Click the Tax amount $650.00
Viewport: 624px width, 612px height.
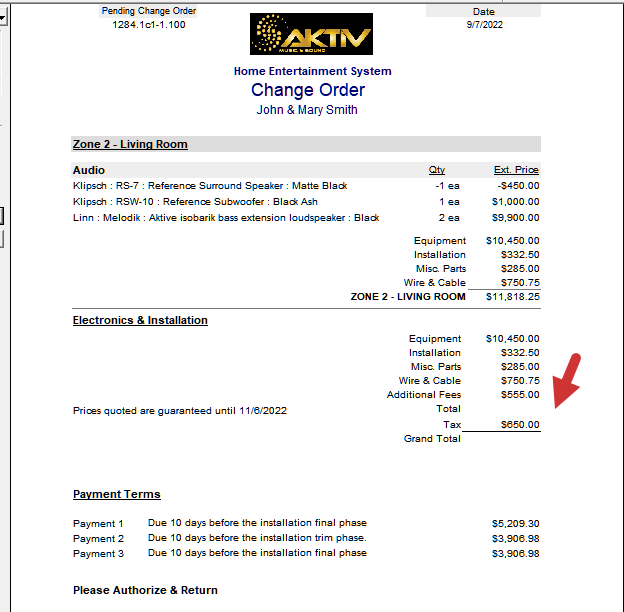[520, 425]
